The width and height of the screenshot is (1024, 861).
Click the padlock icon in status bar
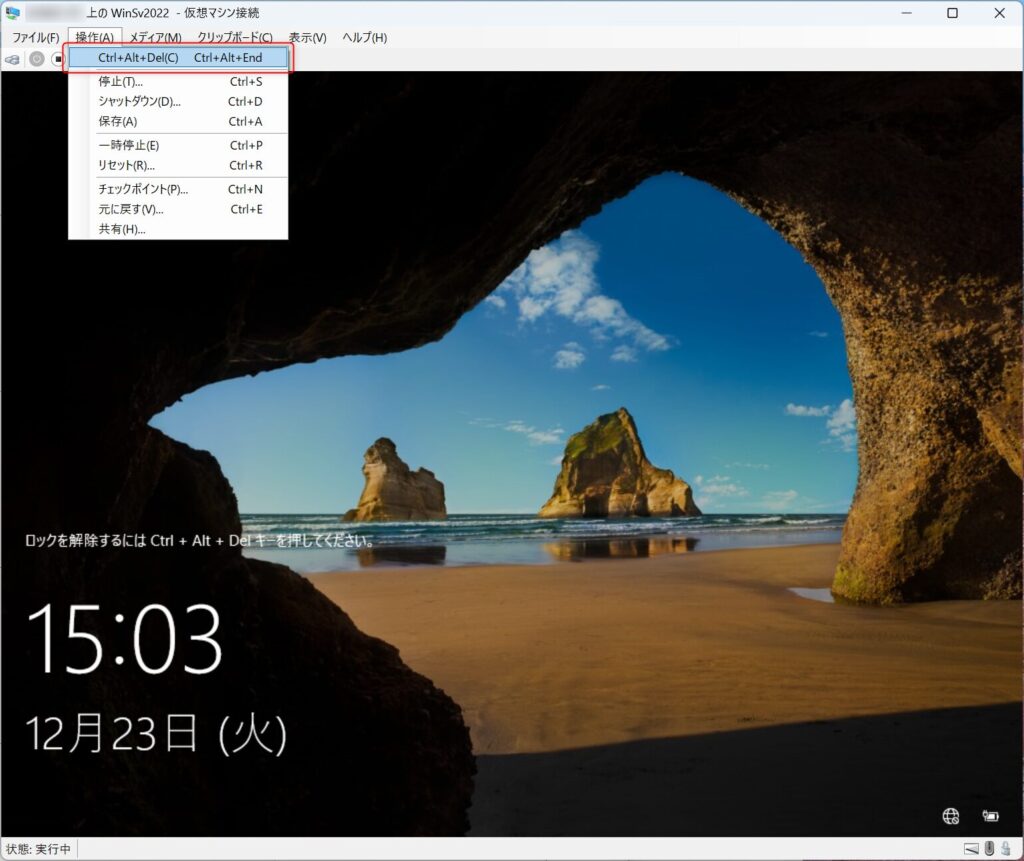pos(1005,849)
